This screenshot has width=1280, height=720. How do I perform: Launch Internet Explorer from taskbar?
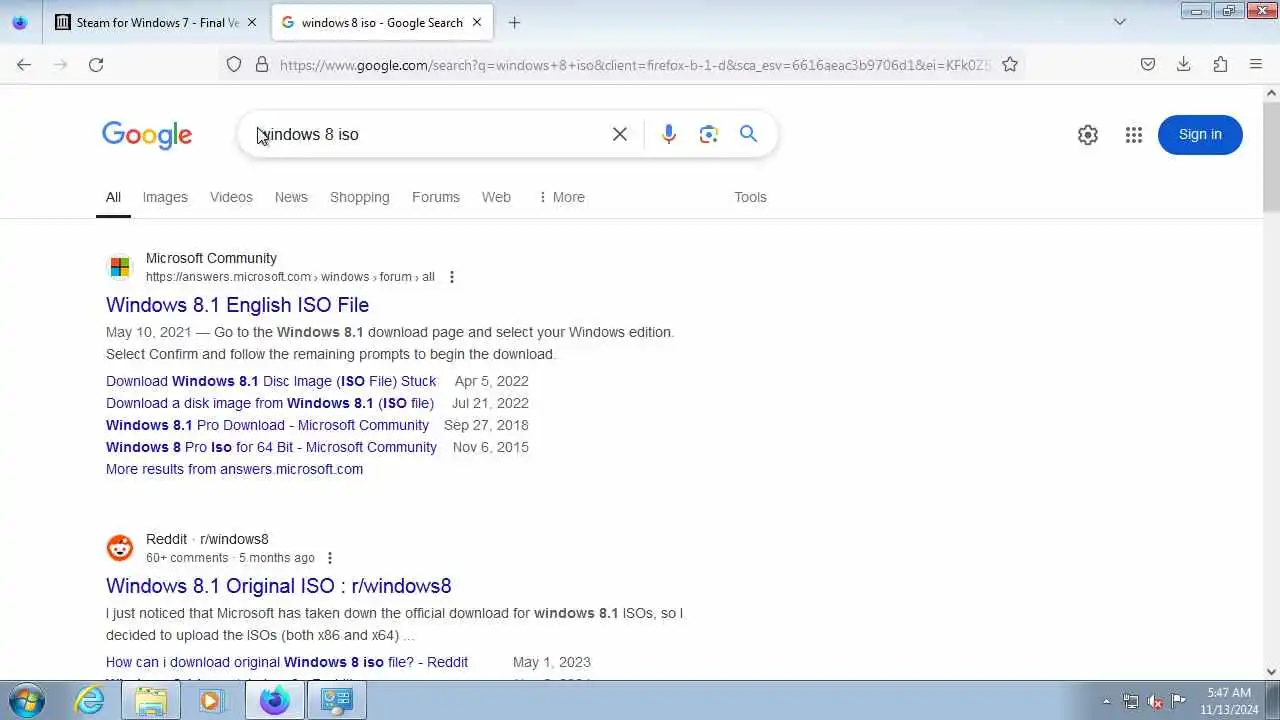pos(90,701)
